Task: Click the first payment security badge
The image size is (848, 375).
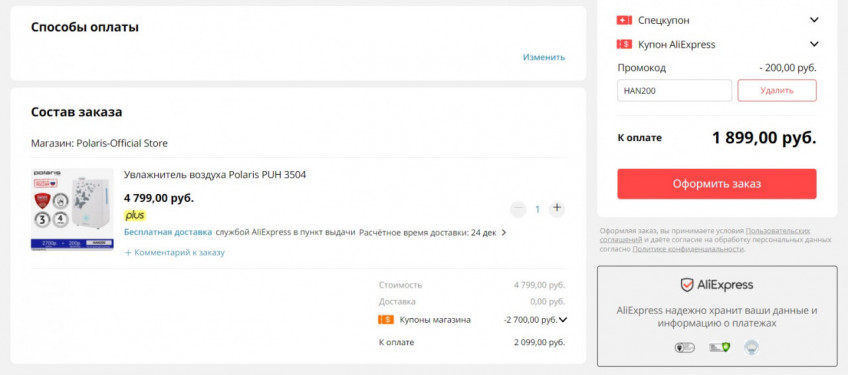Action: click(684, 347)
